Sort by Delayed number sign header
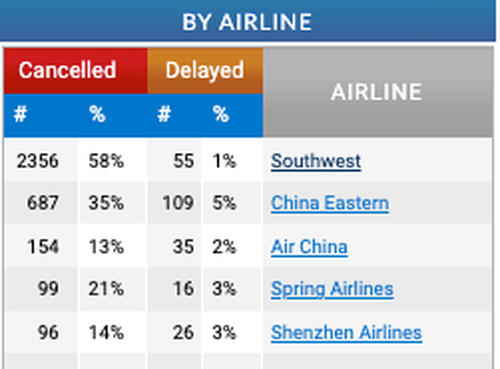 tap(164, 114)
